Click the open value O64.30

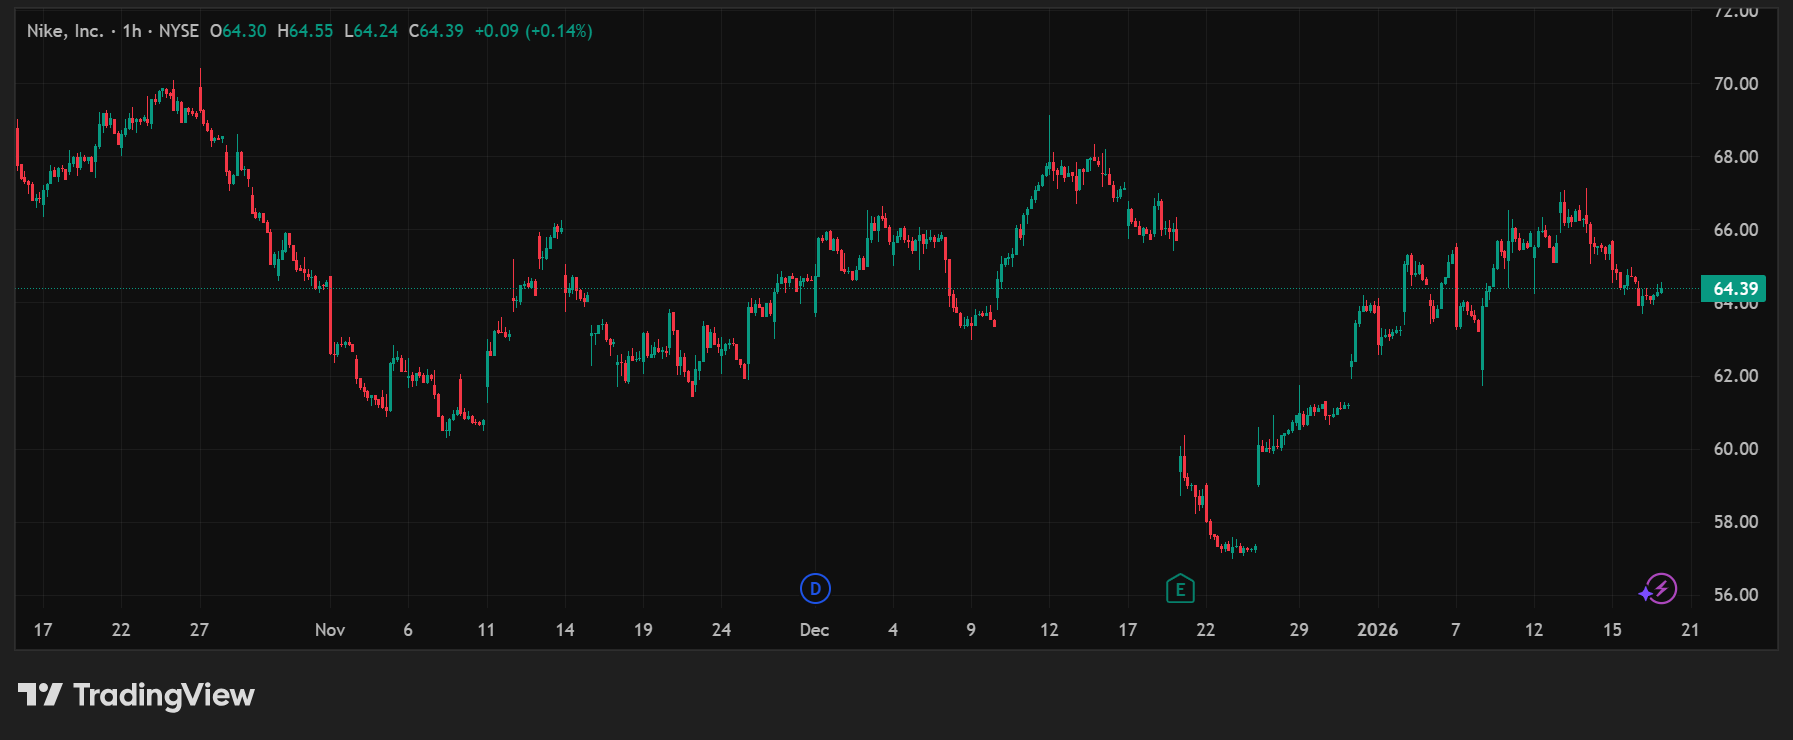(238, 31)
